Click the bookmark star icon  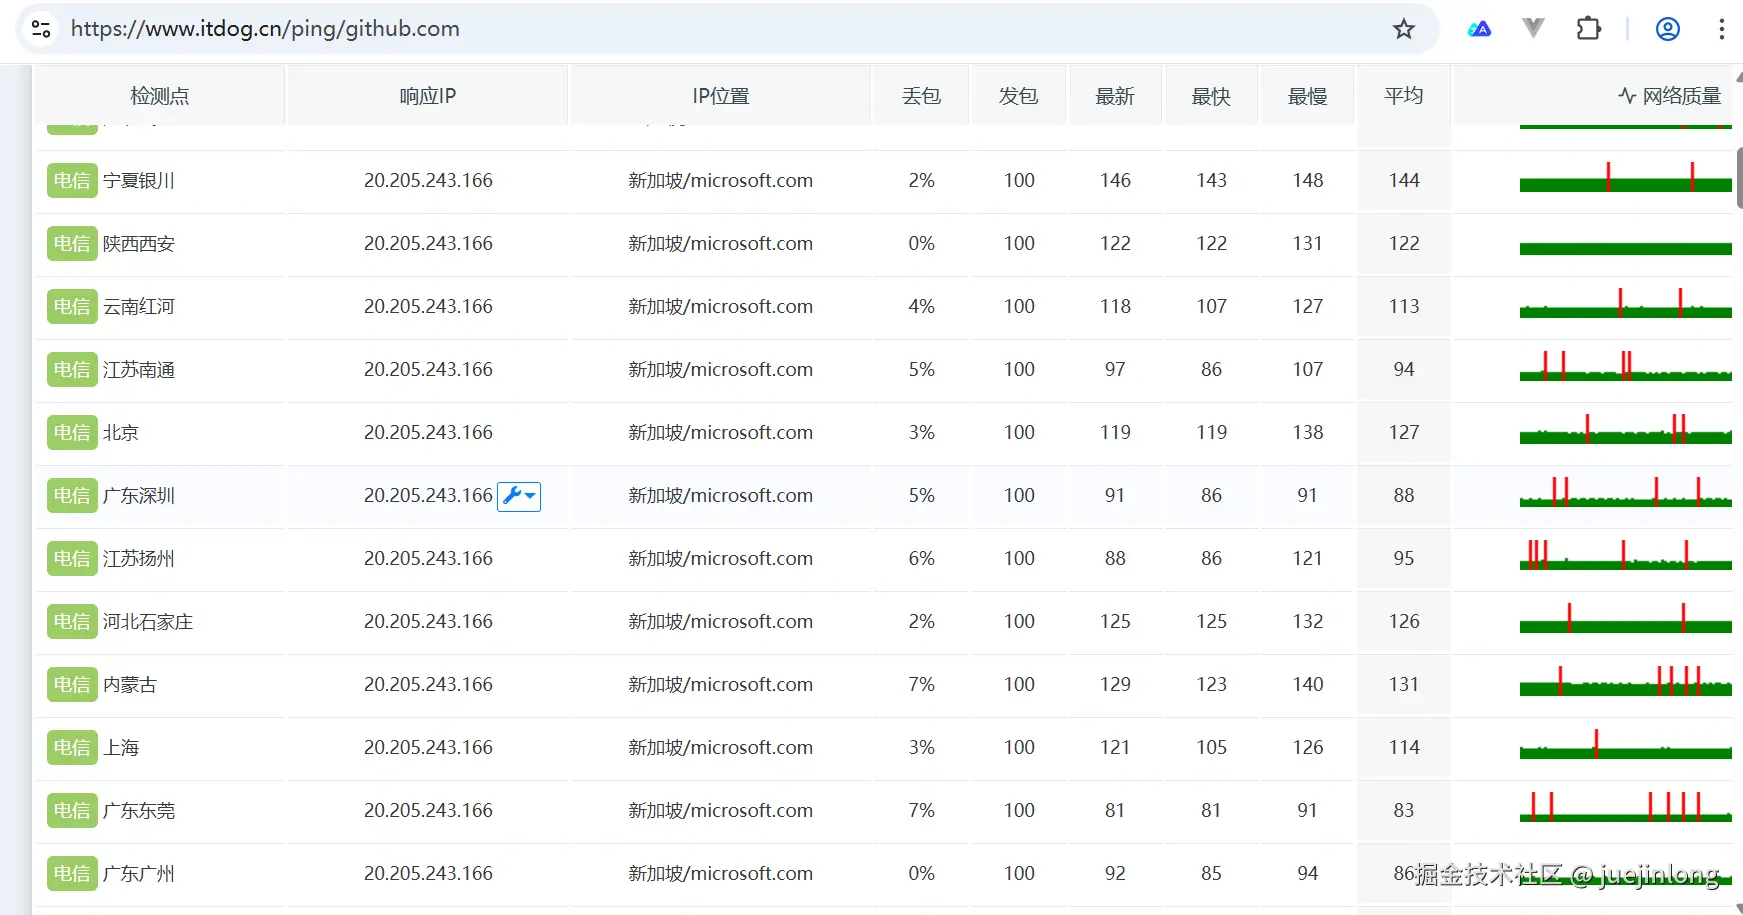pyautogui.click(x=1403, y=29)
